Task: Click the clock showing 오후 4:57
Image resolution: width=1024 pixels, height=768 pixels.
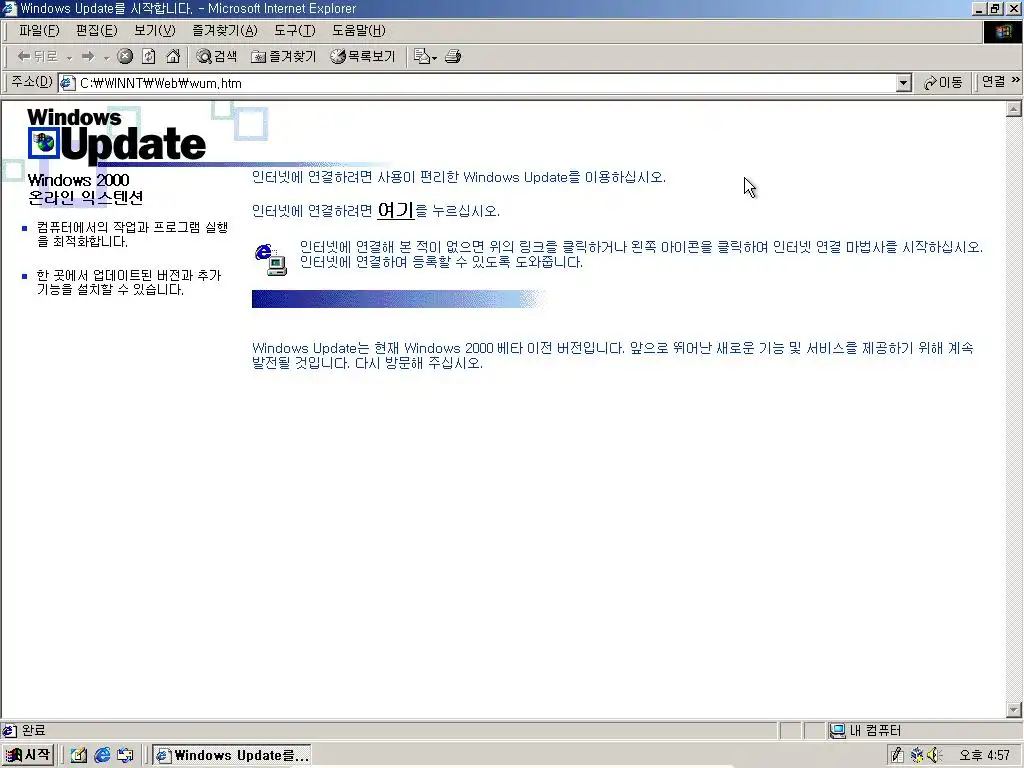Action: click(x=985, y=756)
